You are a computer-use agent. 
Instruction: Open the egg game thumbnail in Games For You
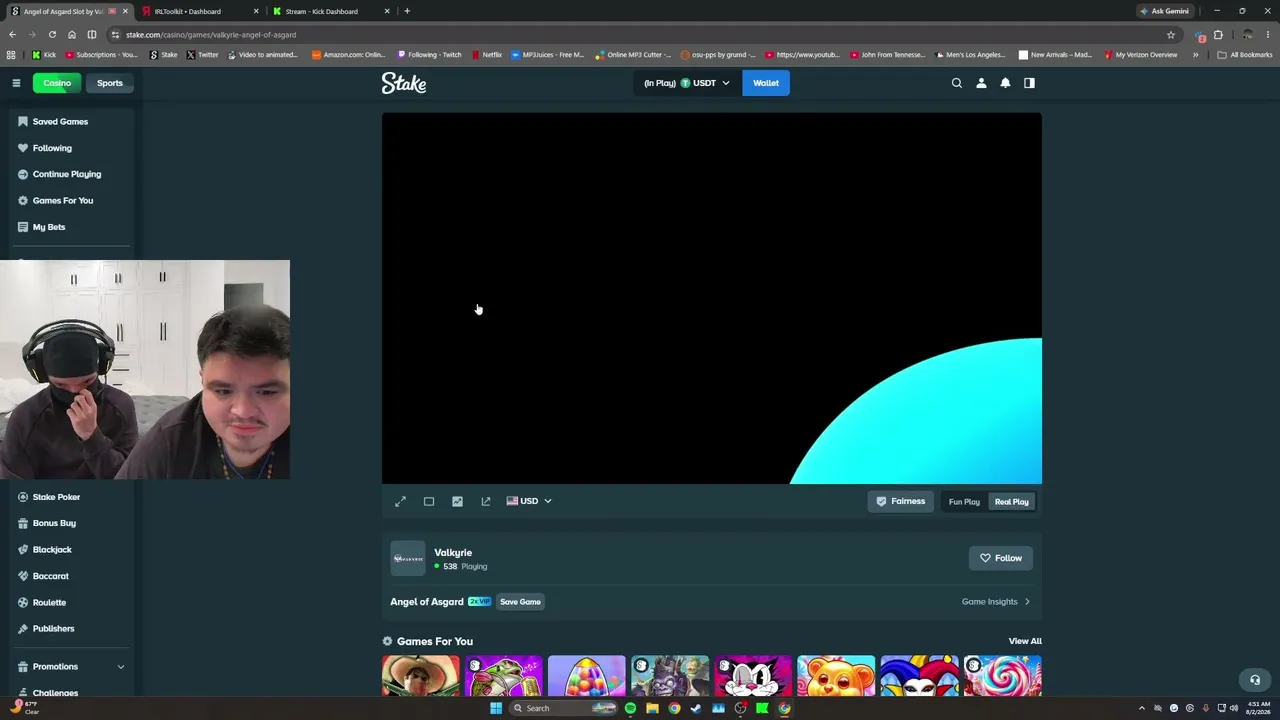click(x=587, y=676)
